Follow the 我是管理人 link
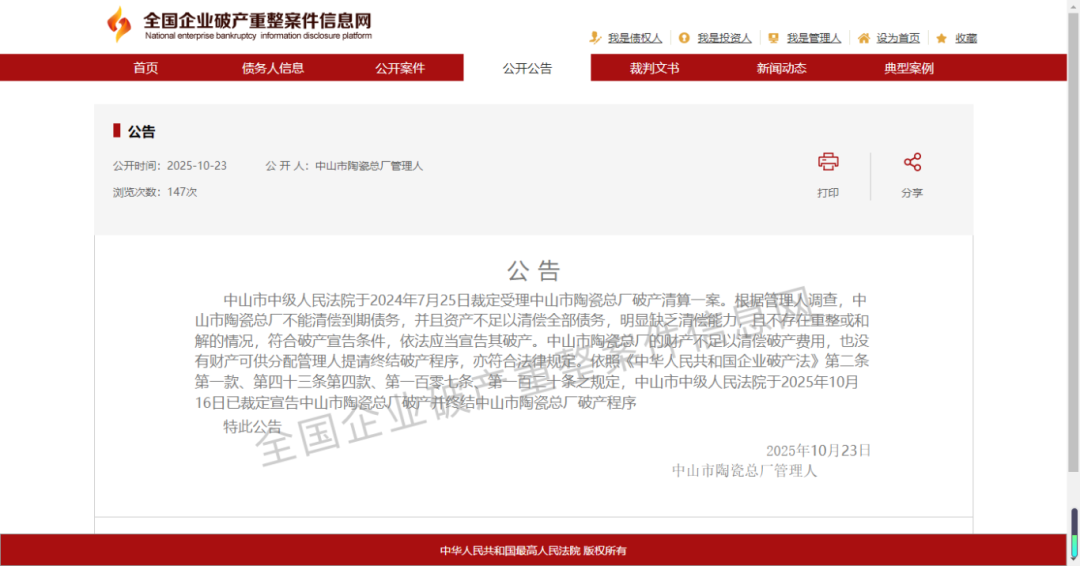The width and height of the screenshot is (1080, 566). tap(813, 38)
